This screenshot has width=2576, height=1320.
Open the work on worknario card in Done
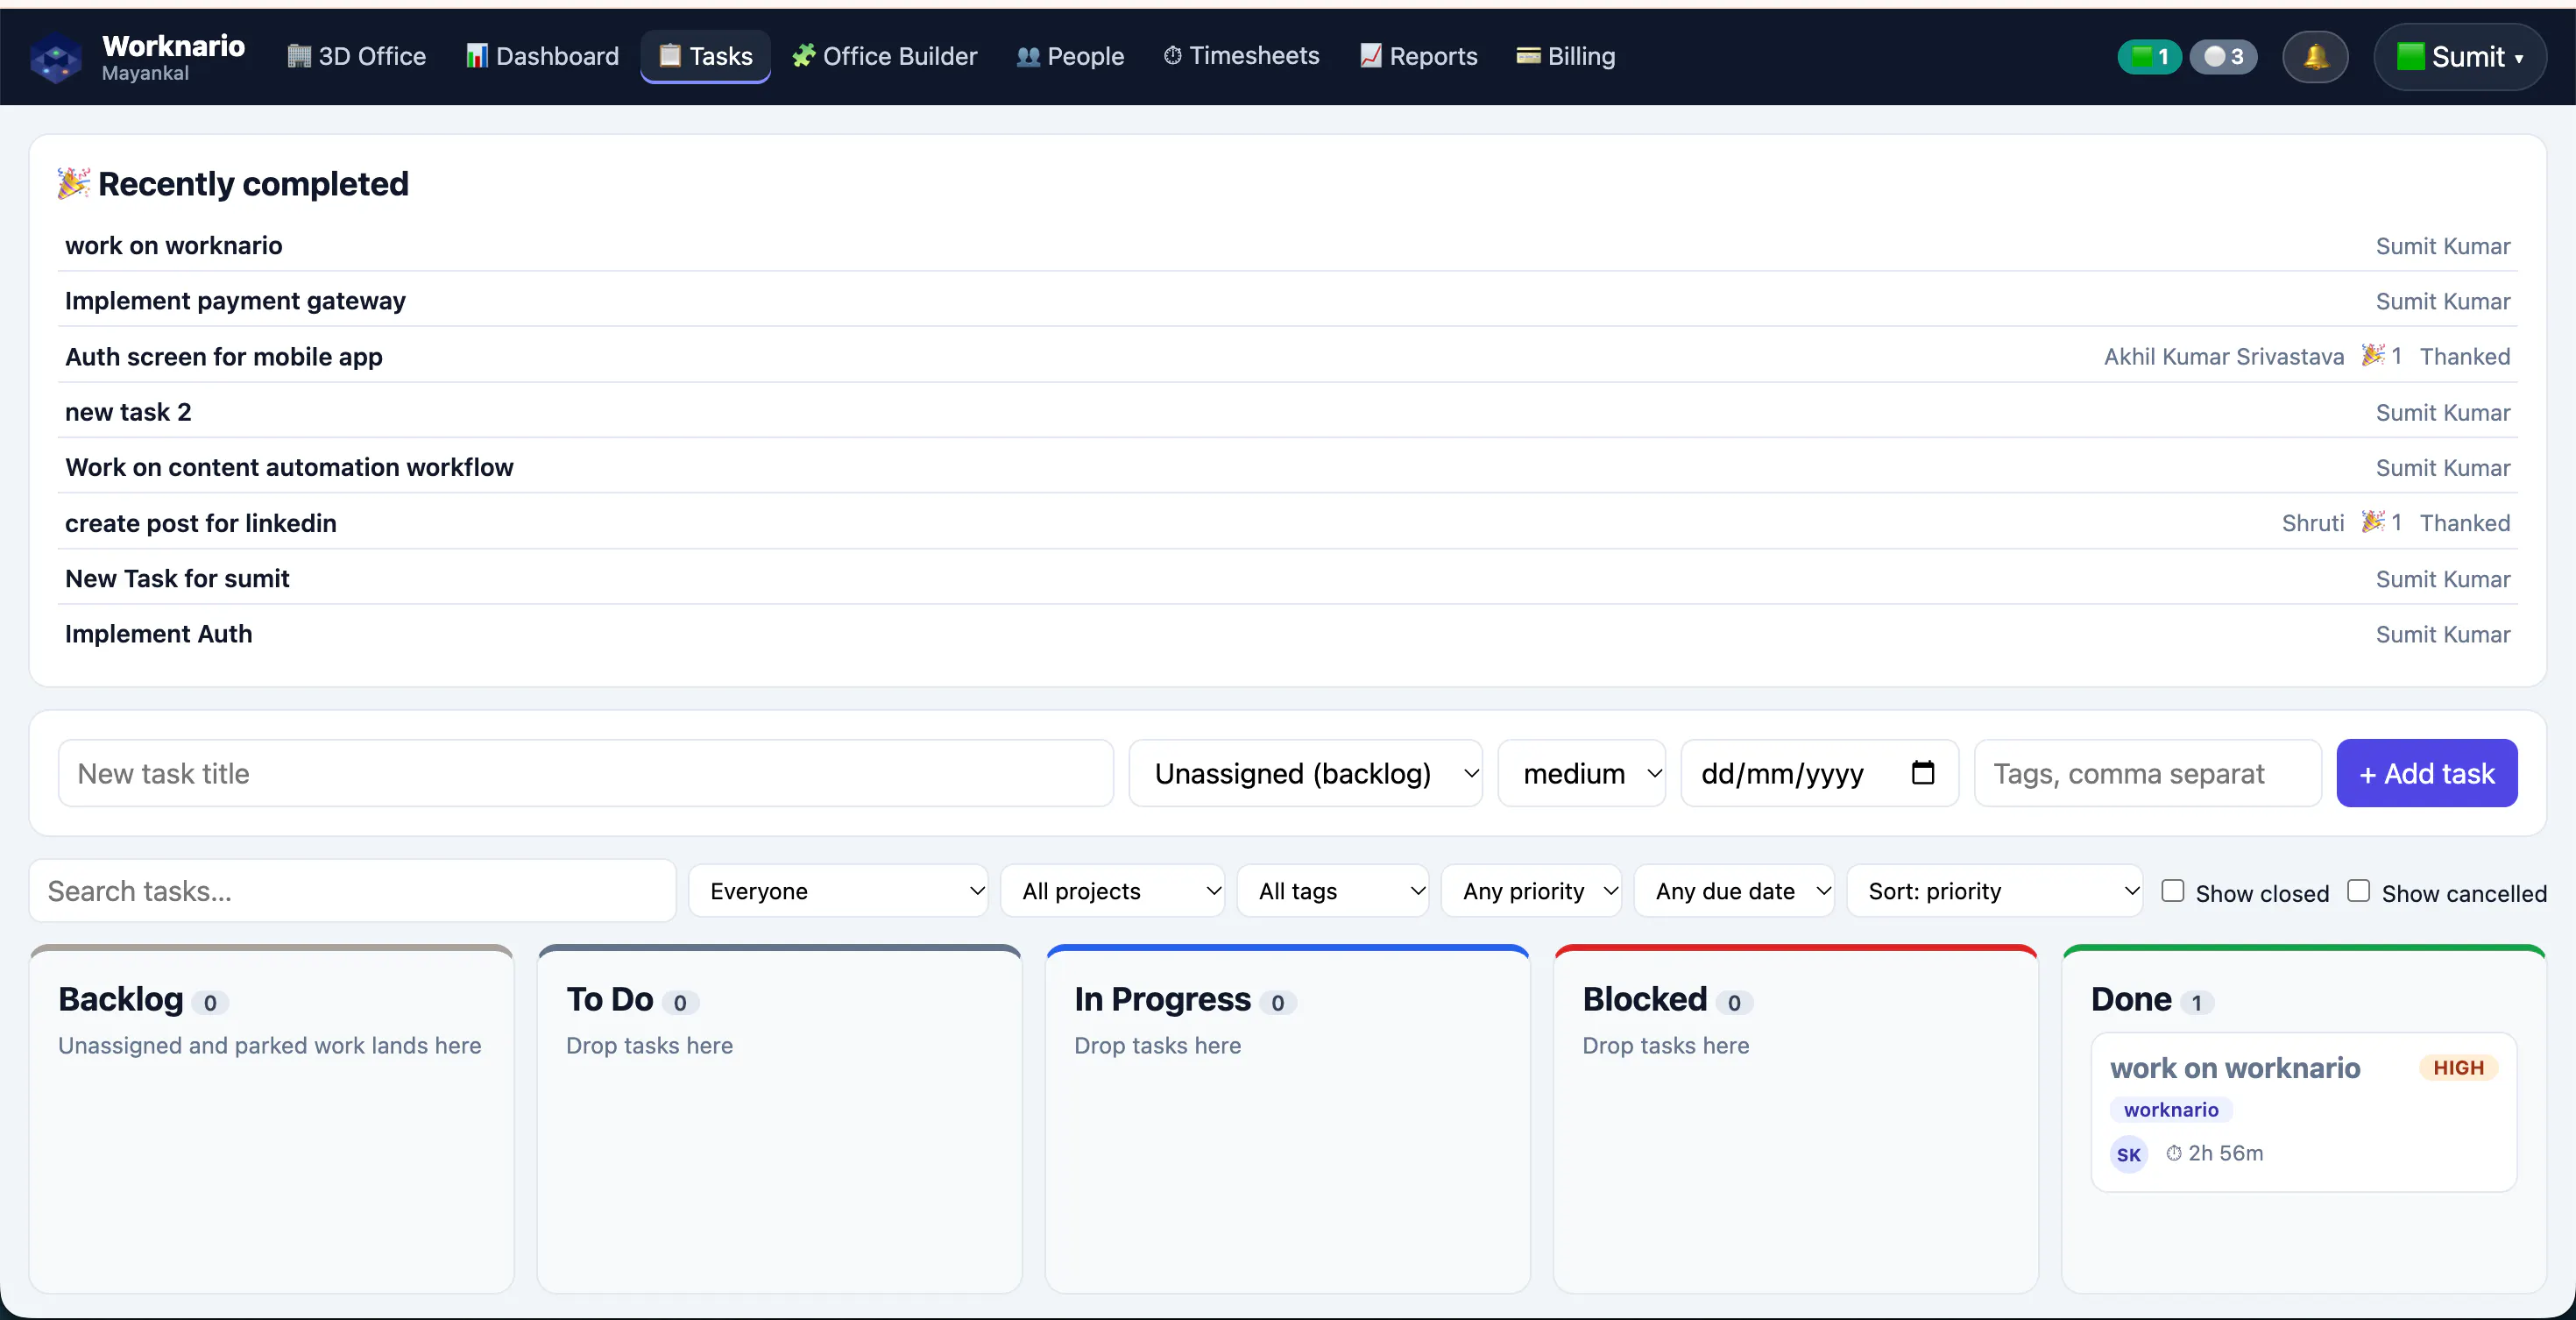(2304, 1112)
